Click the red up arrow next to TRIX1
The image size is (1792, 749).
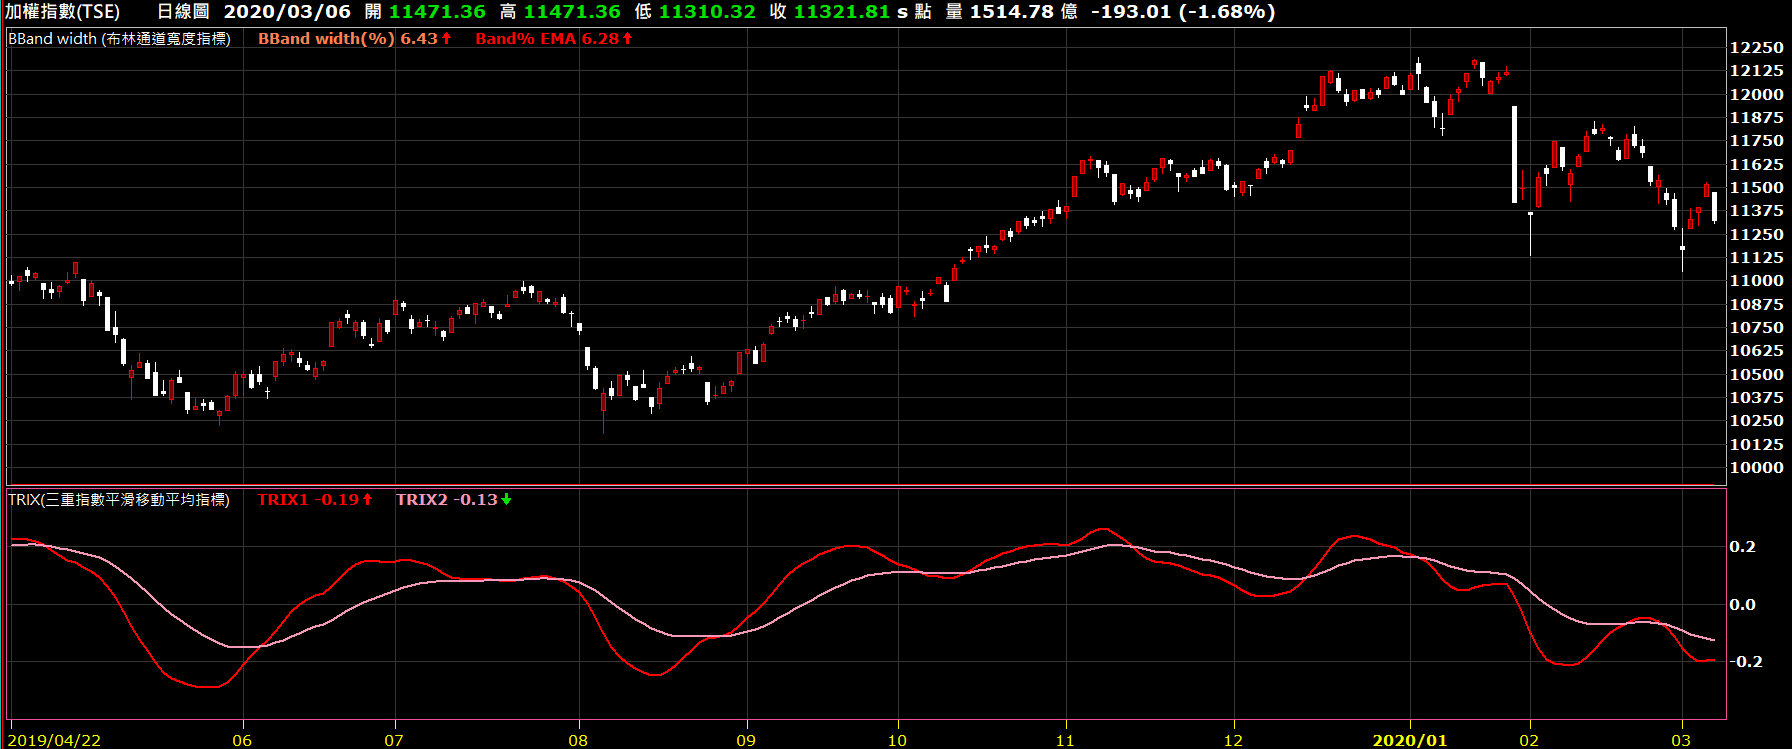(x=367, y=500)
